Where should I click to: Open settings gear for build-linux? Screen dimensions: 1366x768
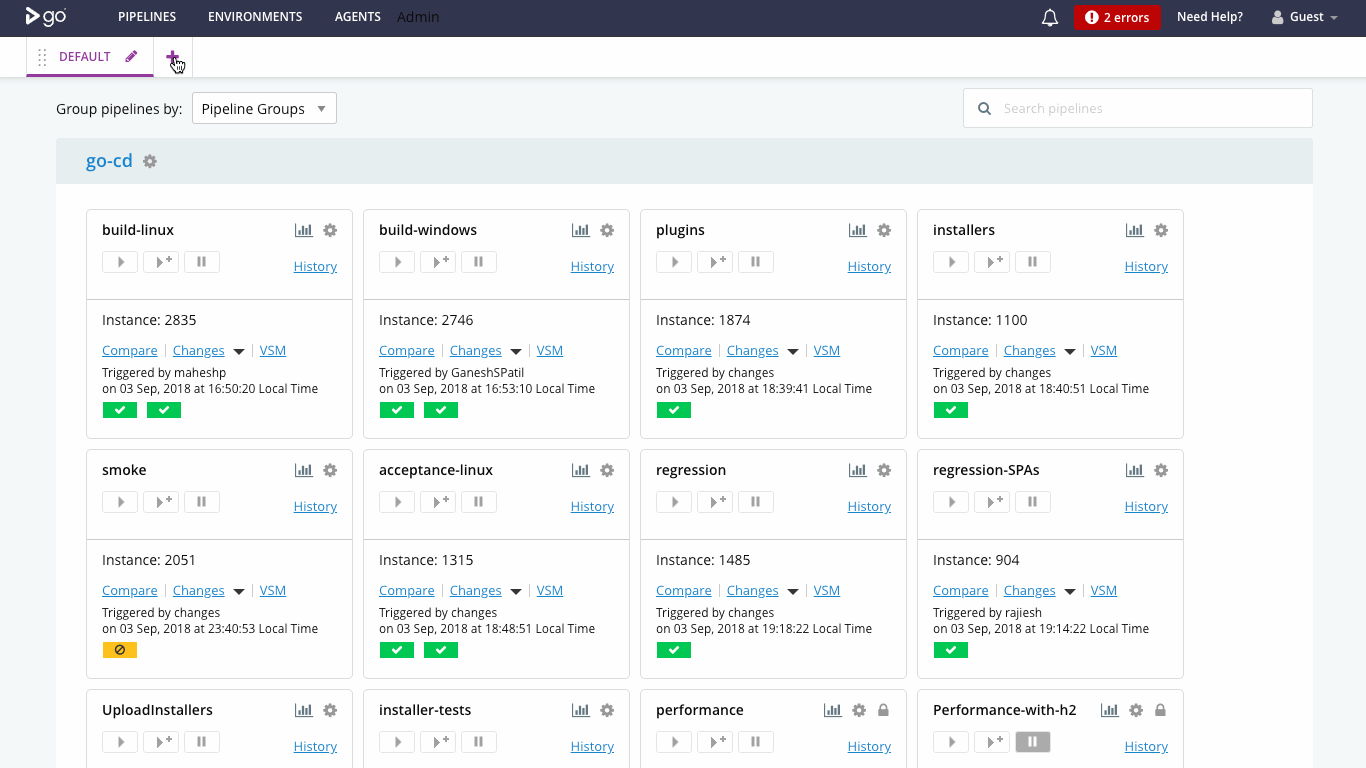(x=330, y=230)
